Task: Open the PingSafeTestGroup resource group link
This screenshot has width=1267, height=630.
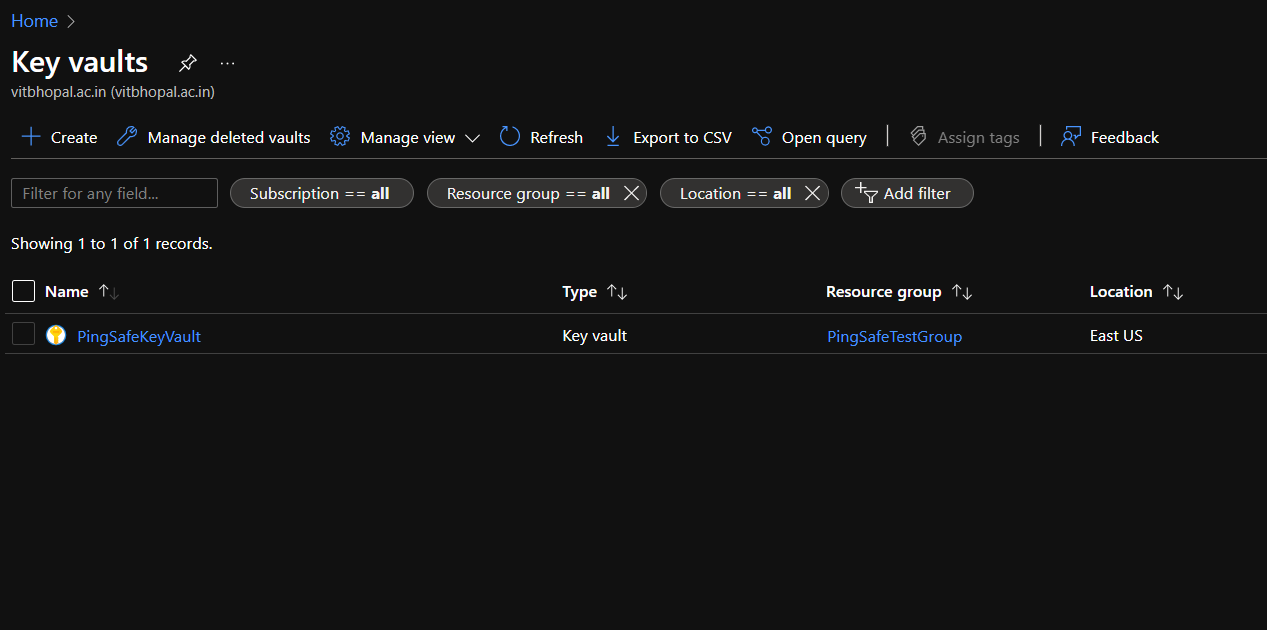Action: [x=894, y=336]
